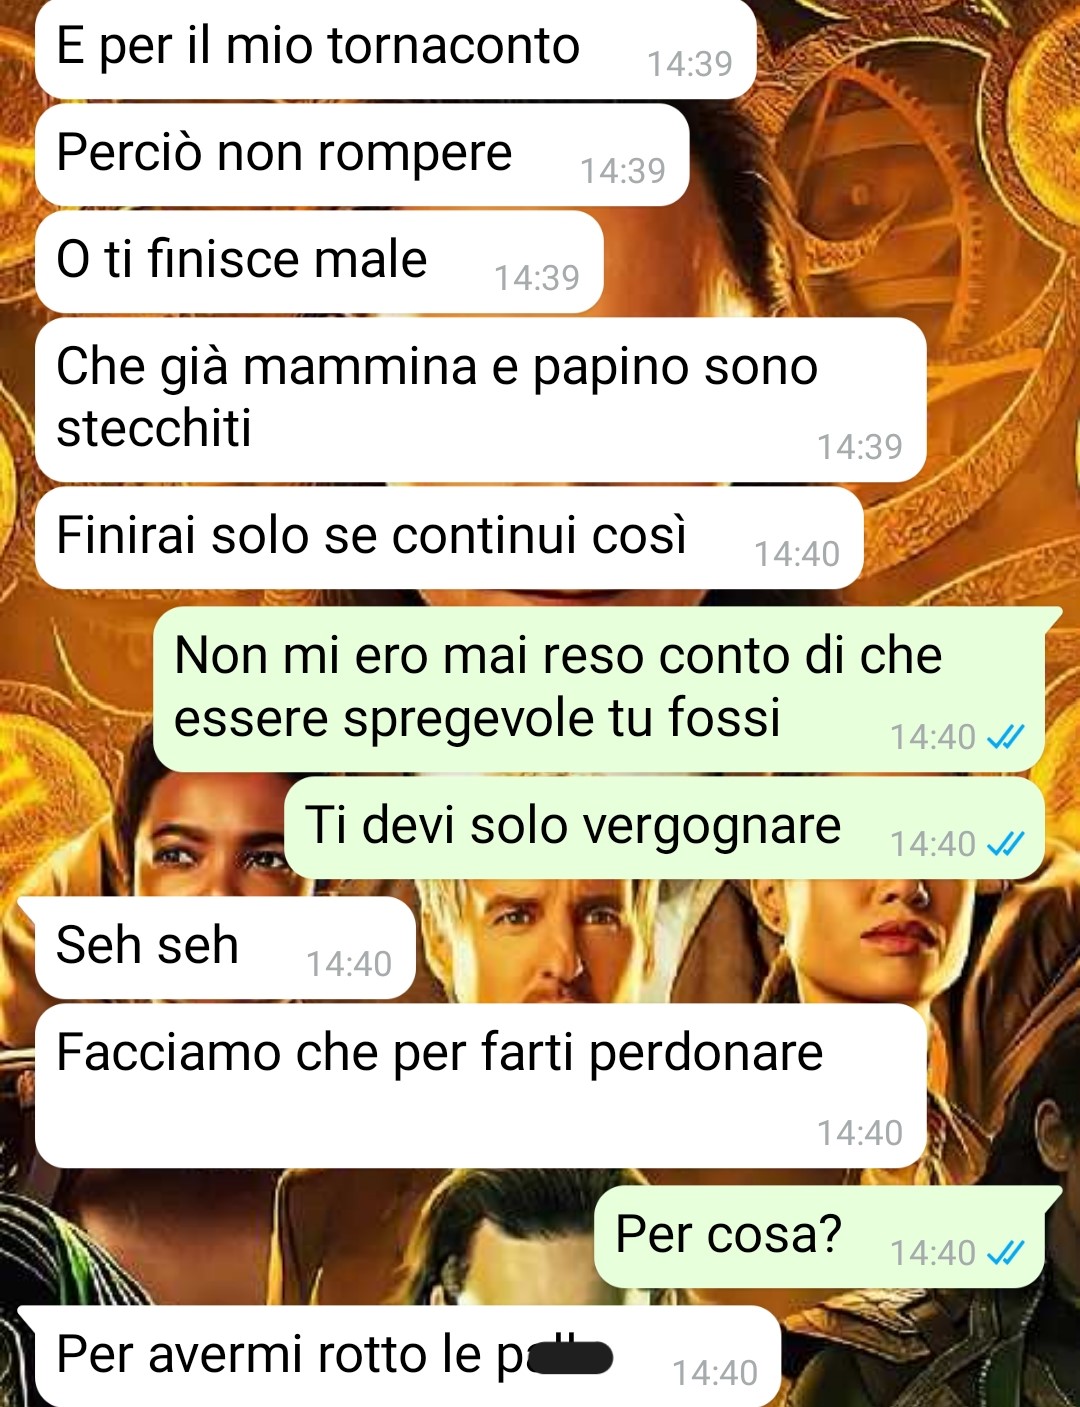The height and width of the screenshot is (1407, 1080).
Task: Tap the read-receipt ticks on 'Ti devi solo vergognare'
Action: 1005,844
